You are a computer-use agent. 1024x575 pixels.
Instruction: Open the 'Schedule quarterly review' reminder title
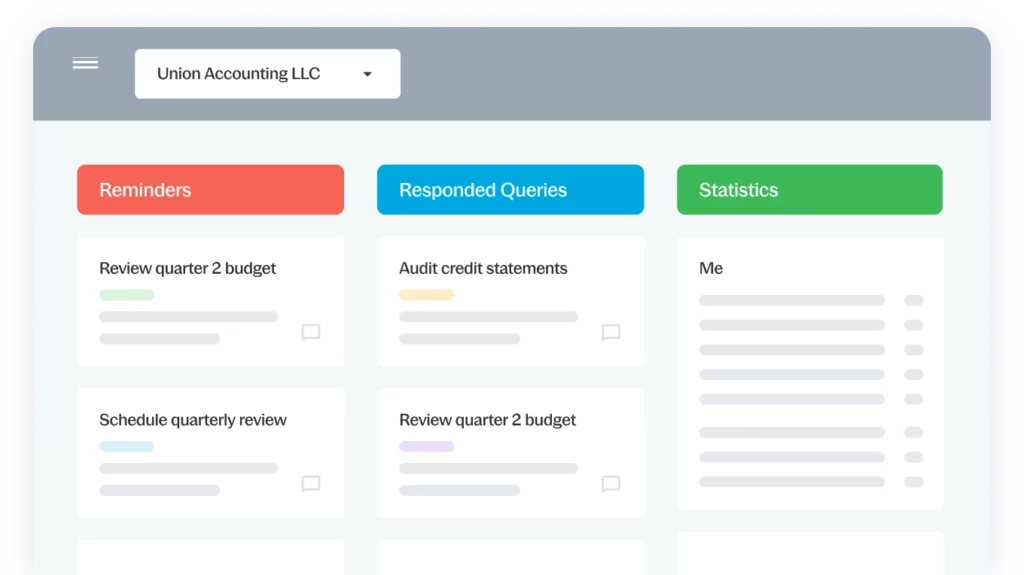tap(192, 420)
